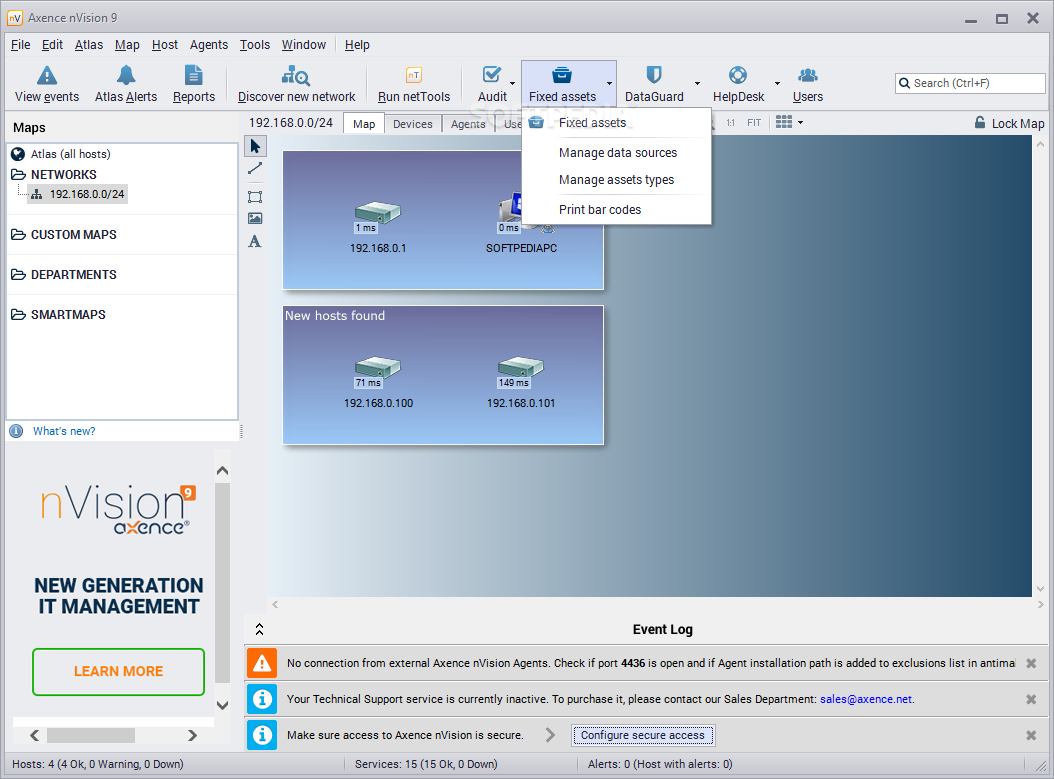The height and width of the screenshot is (779, 1054).
Task: Dismiss the Technical Support message
Action: click(1030, 700)
